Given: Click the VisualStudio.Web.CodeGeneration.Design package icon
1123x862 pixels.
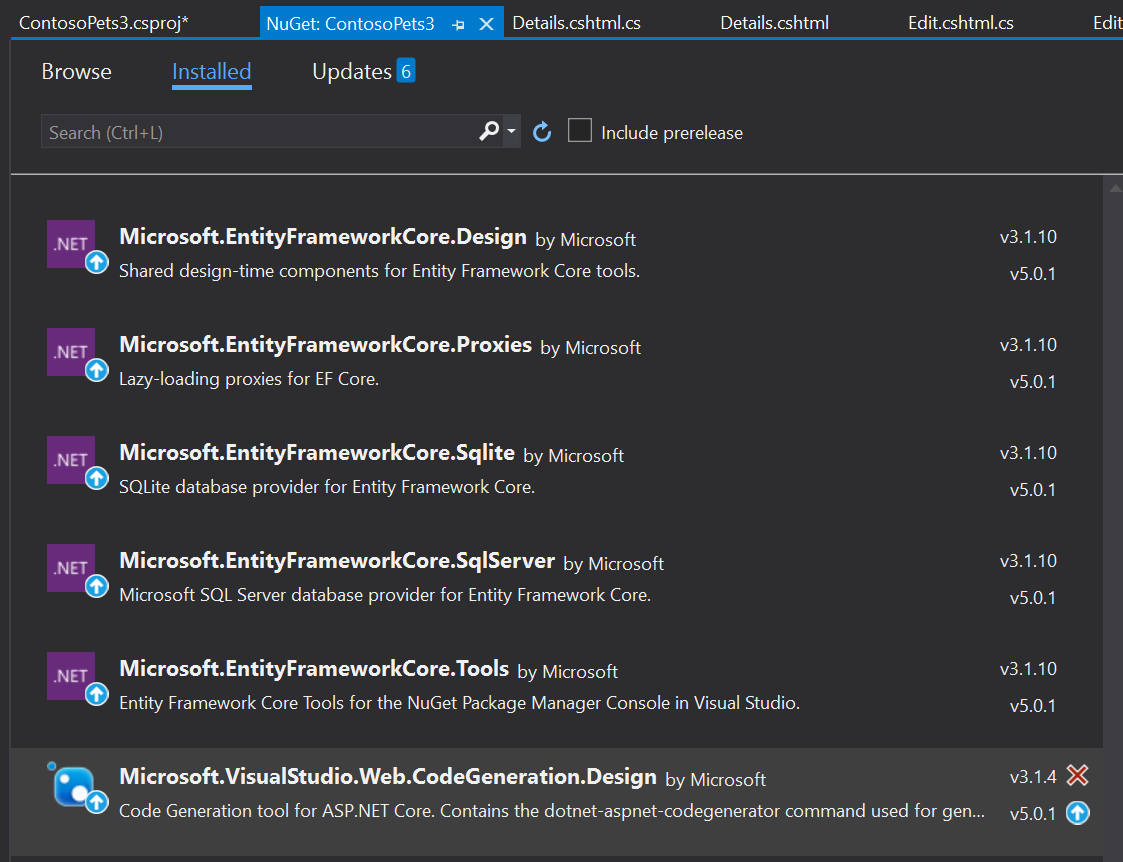Looking at the screenshot, I should (x=74, y=785).
